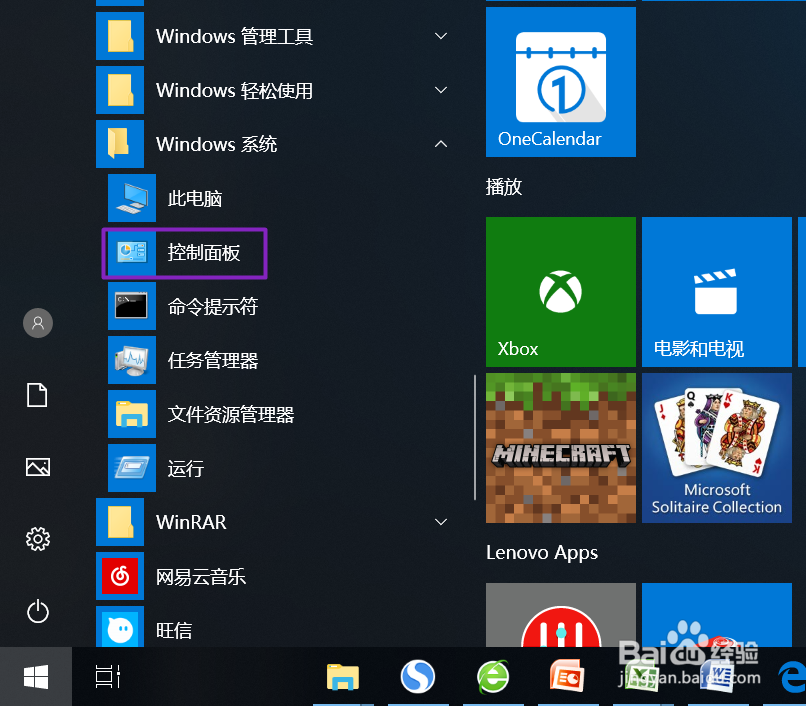Open Edge browser on taskbar
The height and width of the screenshot is (706, 806).
tap(793, 677)
